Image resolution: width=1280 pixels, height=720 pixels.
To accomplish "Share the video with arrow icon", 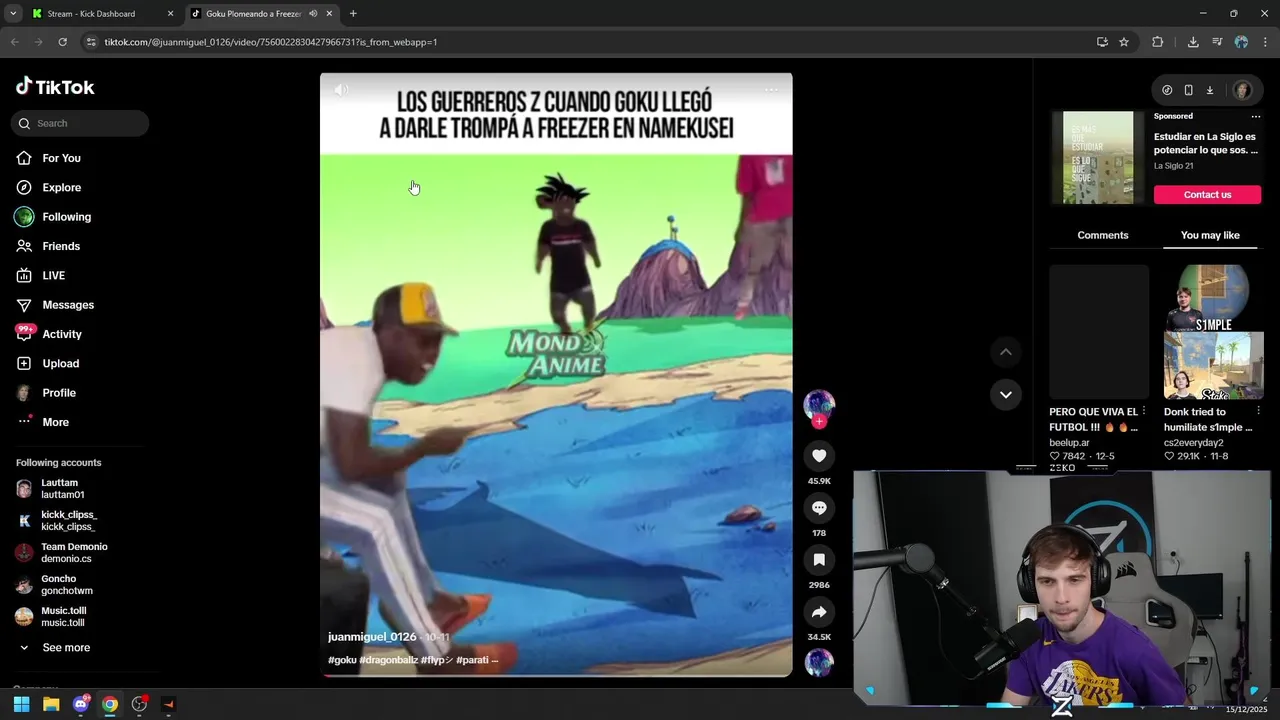I will [x=819, y=612].
